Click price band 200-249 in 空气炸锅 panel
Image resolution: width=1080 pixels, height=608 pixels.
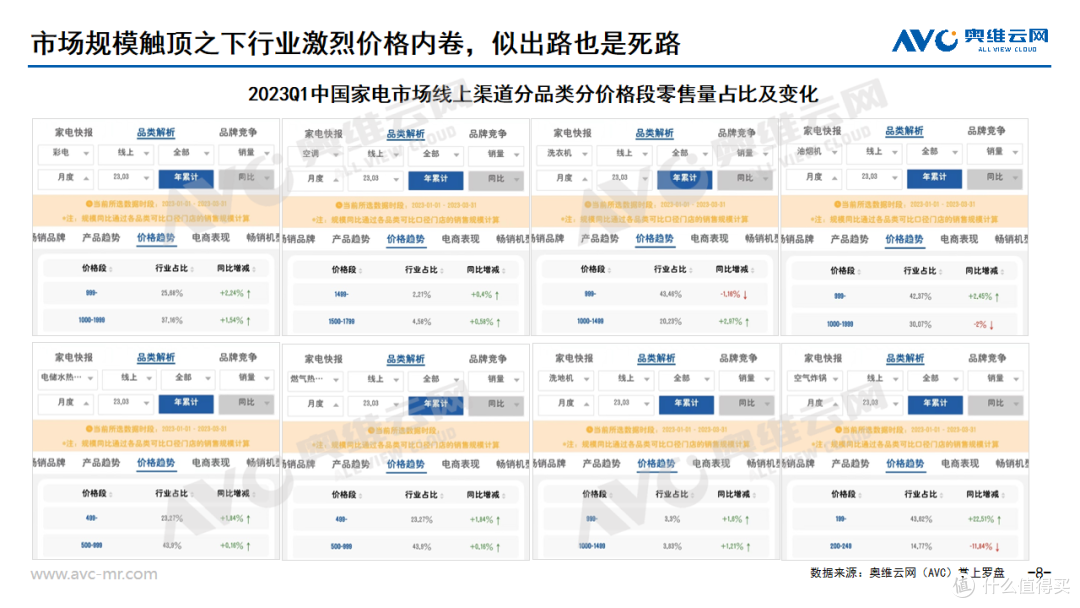coord(841,546)
